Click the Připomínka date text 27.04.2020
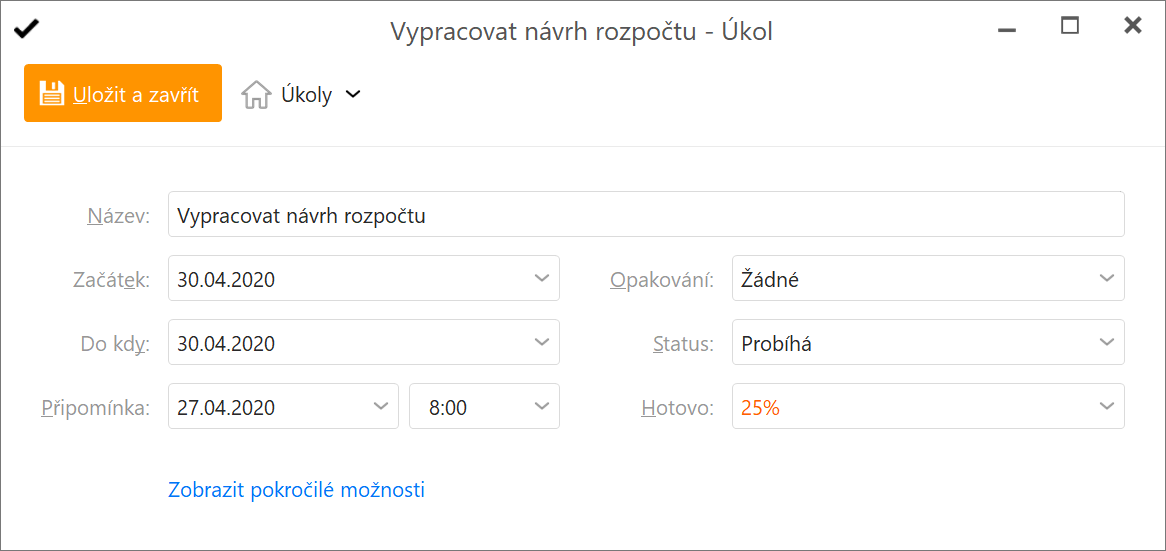Screen dimensions: 1166x551 (x=226, y=407)
